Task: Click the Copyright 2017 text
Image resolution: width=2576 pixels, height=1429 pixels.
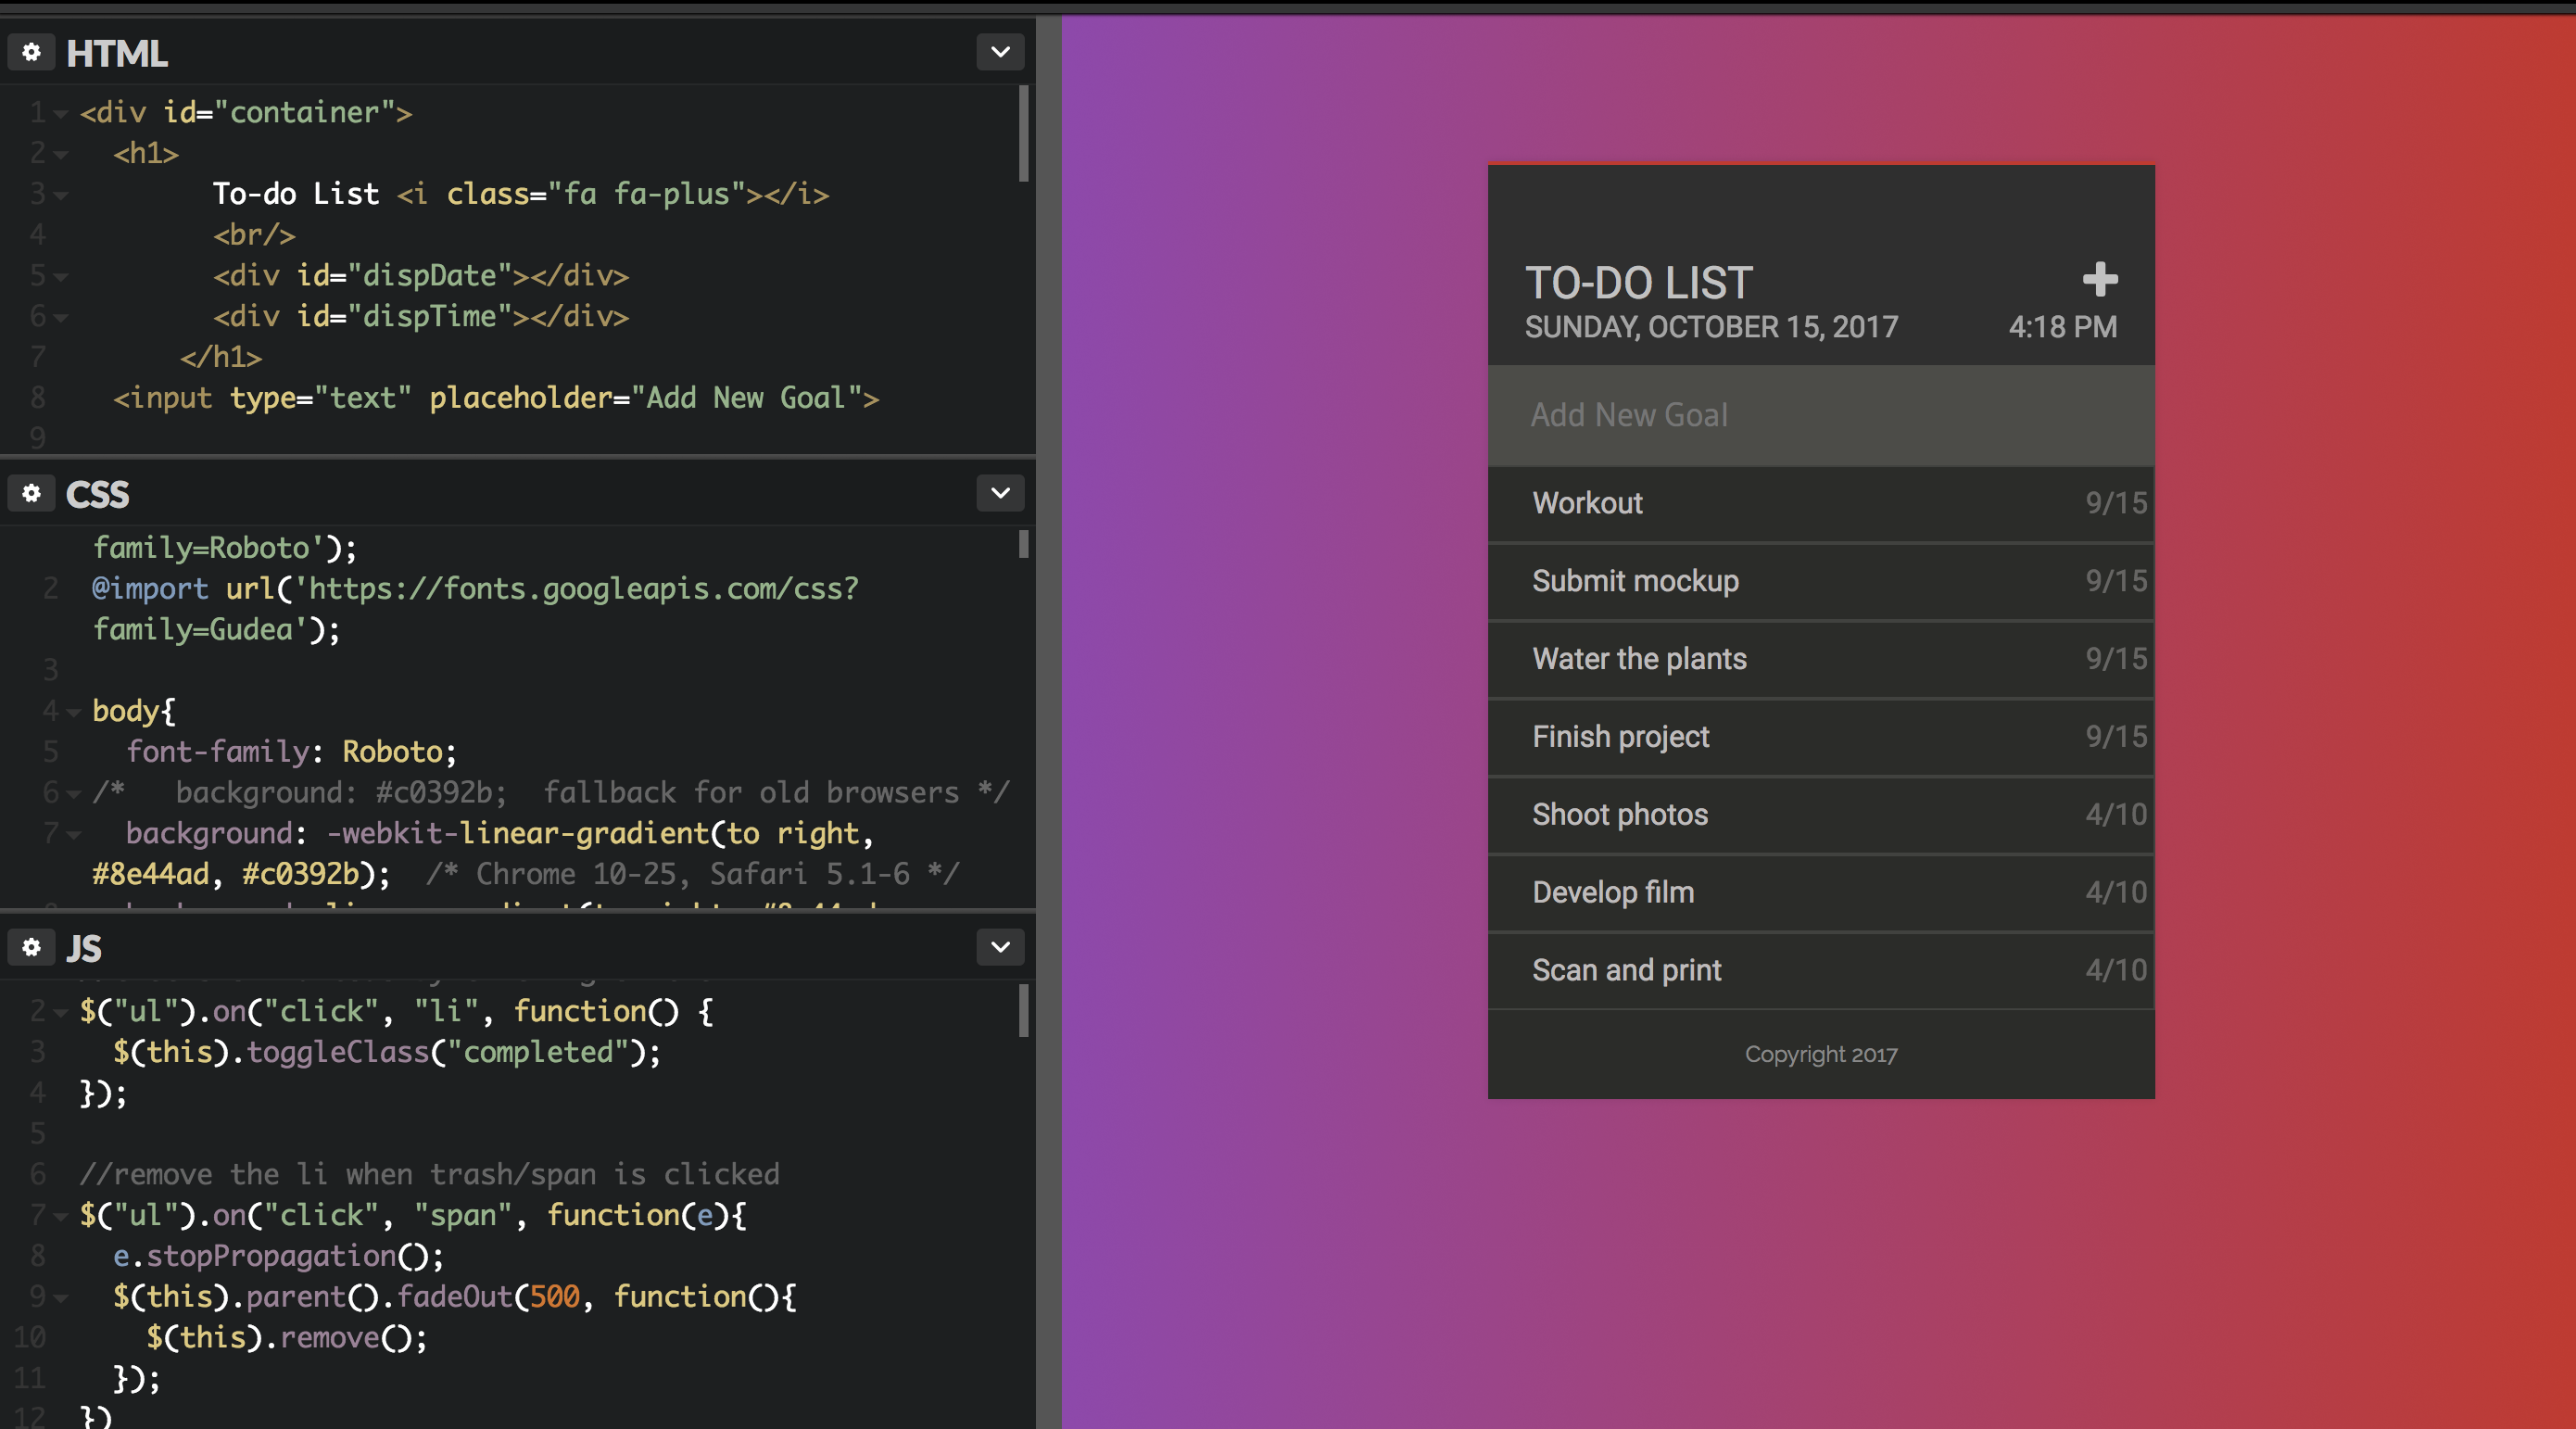Action: click(1820, 1053)
